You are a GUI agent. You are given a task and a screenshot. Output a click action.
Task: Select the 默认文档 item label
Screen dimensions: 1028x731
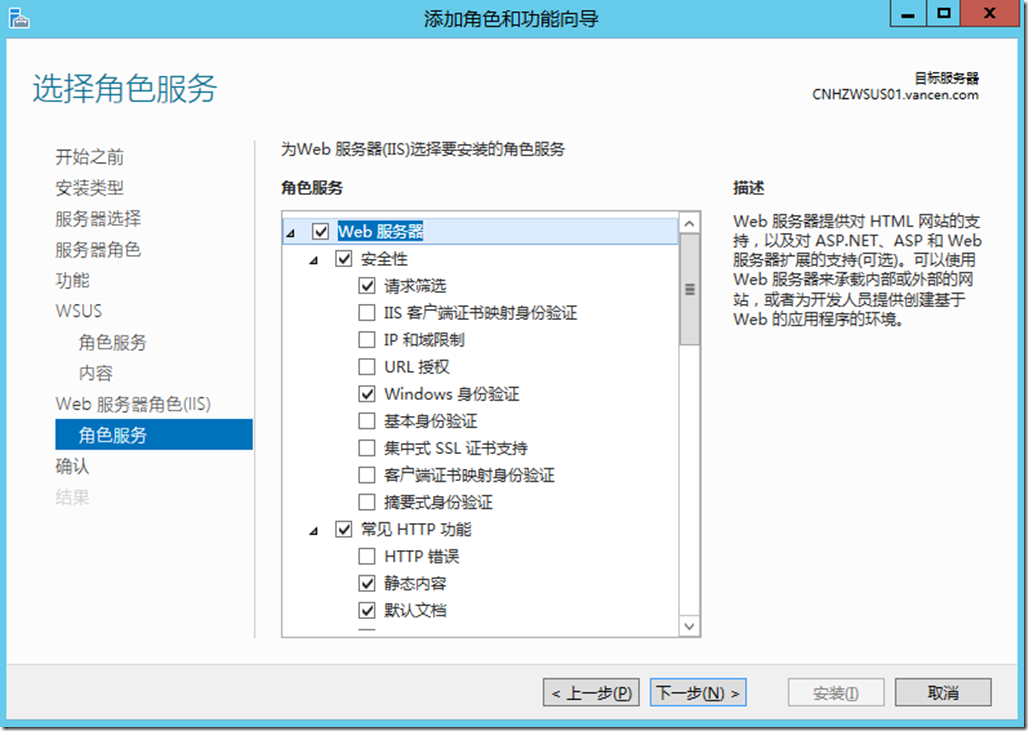click(x=415, y=610)
